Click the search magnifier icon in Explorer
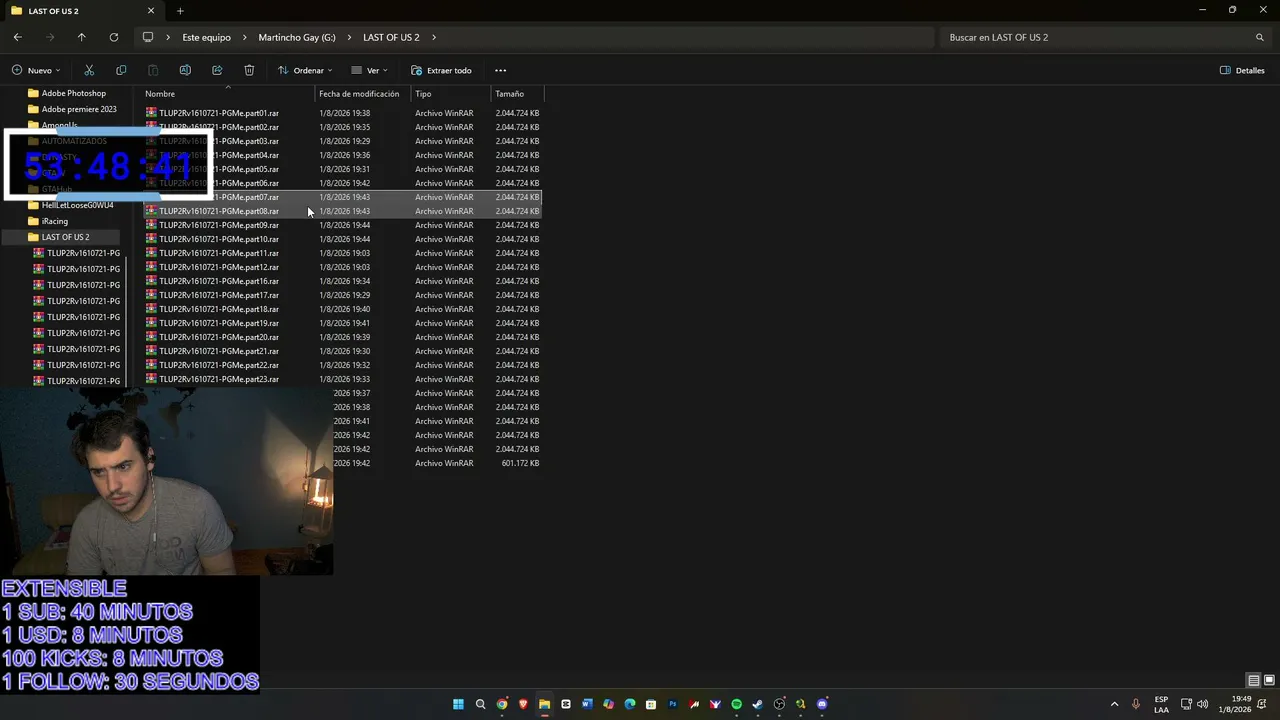Image resolution: width=1280 pixels, height=720 pixels. click(1260, 37)
